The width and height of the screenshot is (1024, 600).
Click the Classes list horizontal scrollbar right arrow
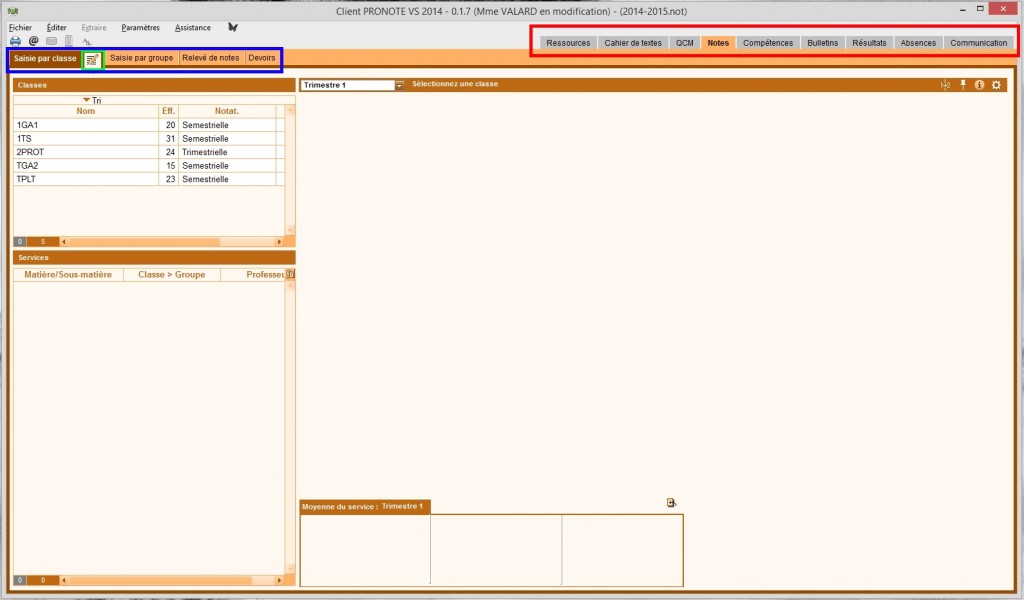click(x=279, y=241)
